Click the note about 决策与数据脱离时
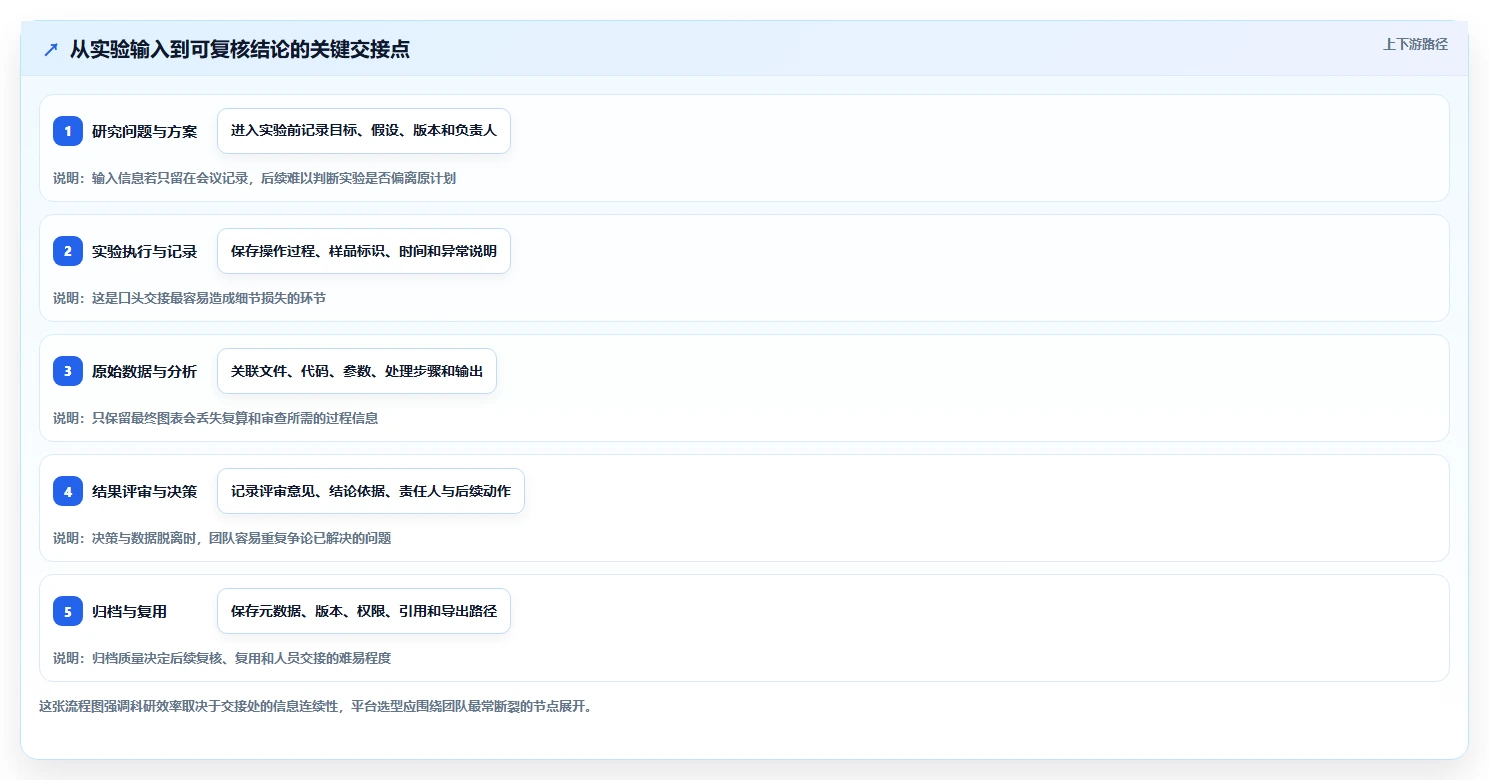 tap(222, 538)
